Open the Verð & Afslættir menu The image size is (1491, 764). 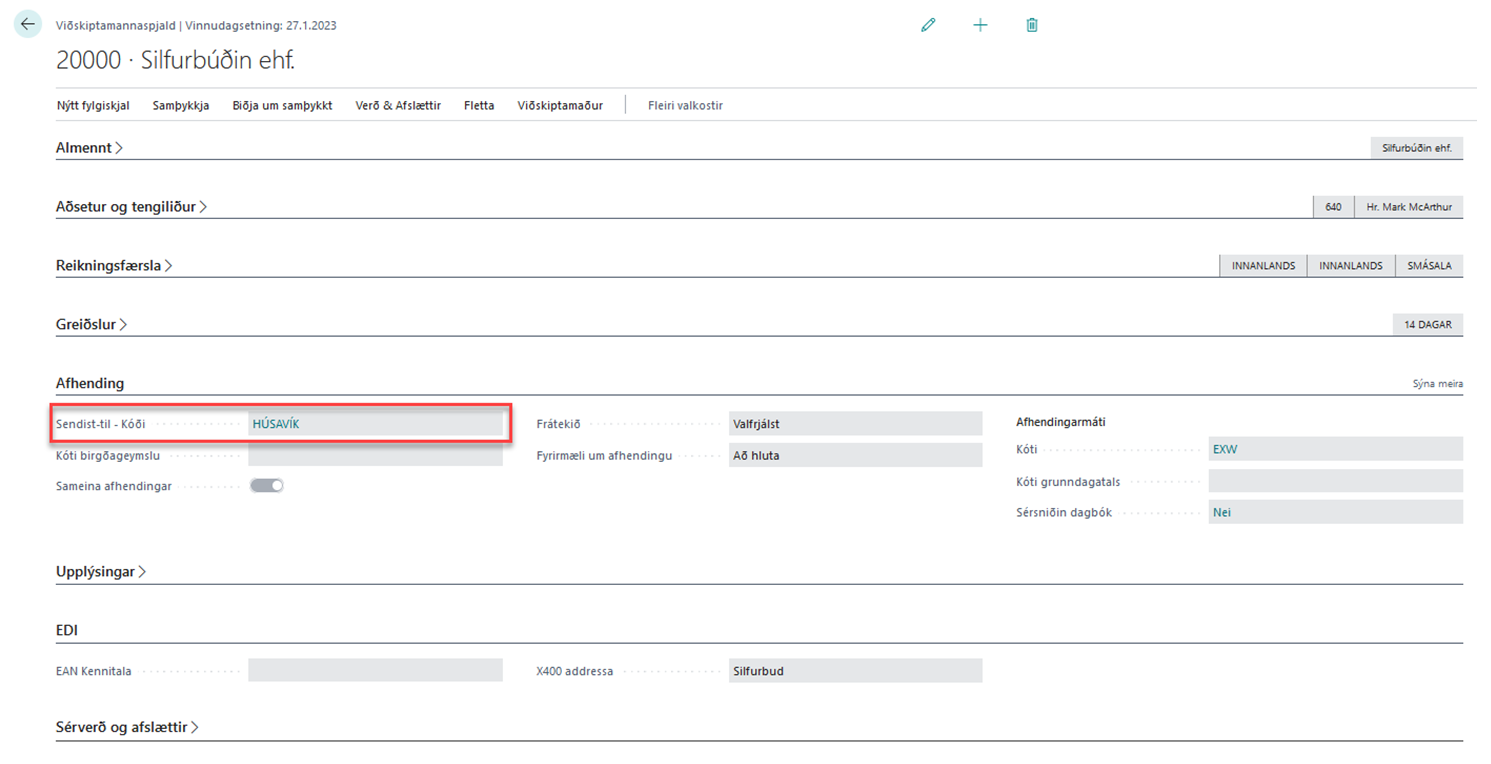pos(398,105)
